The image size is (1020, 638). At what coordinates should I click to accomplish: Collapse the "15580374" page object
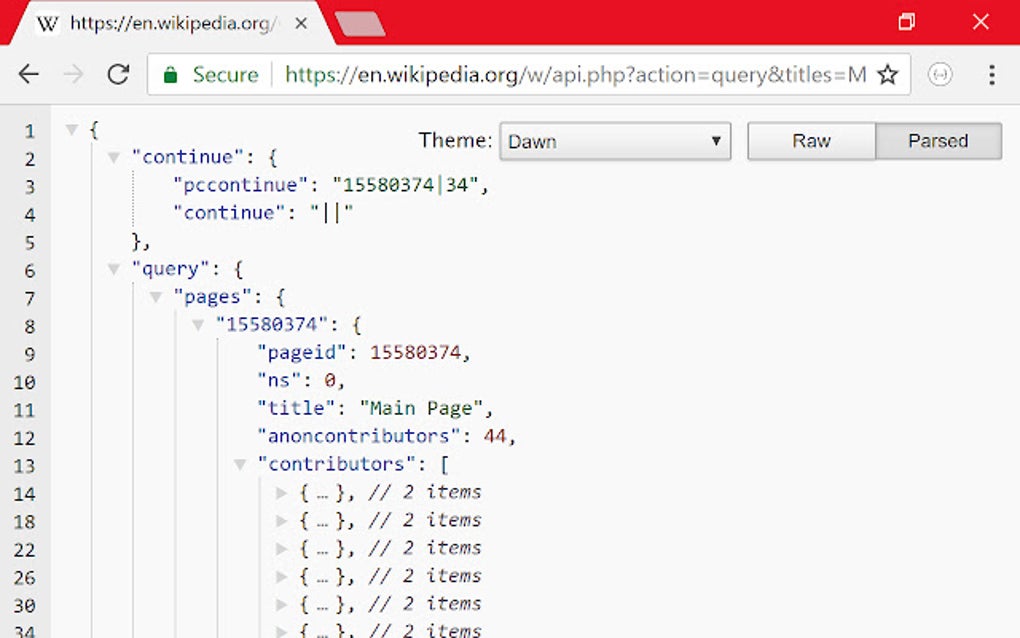click(198, 324)
